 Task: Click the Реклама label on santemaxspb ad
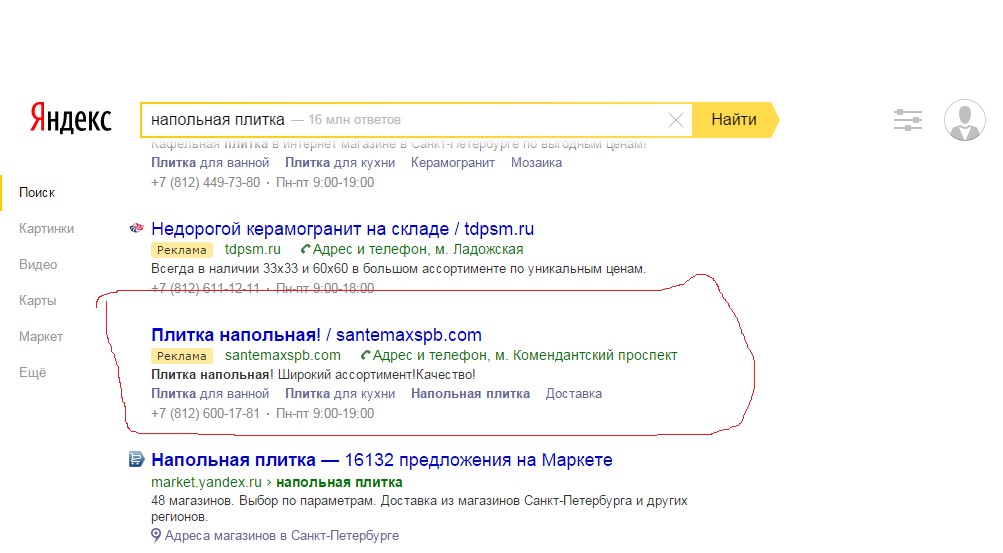(x=182, y=355)
